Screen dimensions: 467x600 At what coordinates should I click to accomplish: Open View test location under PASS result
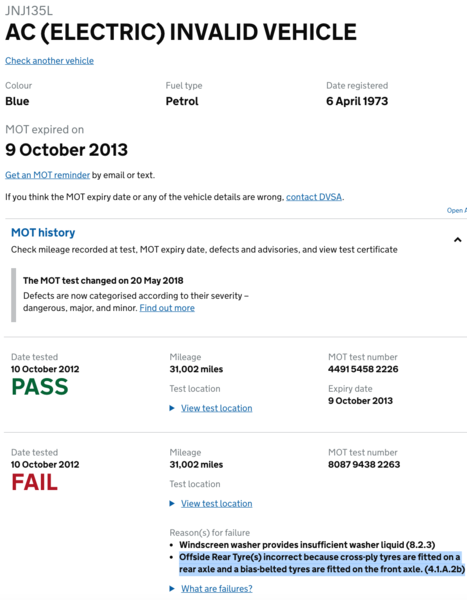217,408
